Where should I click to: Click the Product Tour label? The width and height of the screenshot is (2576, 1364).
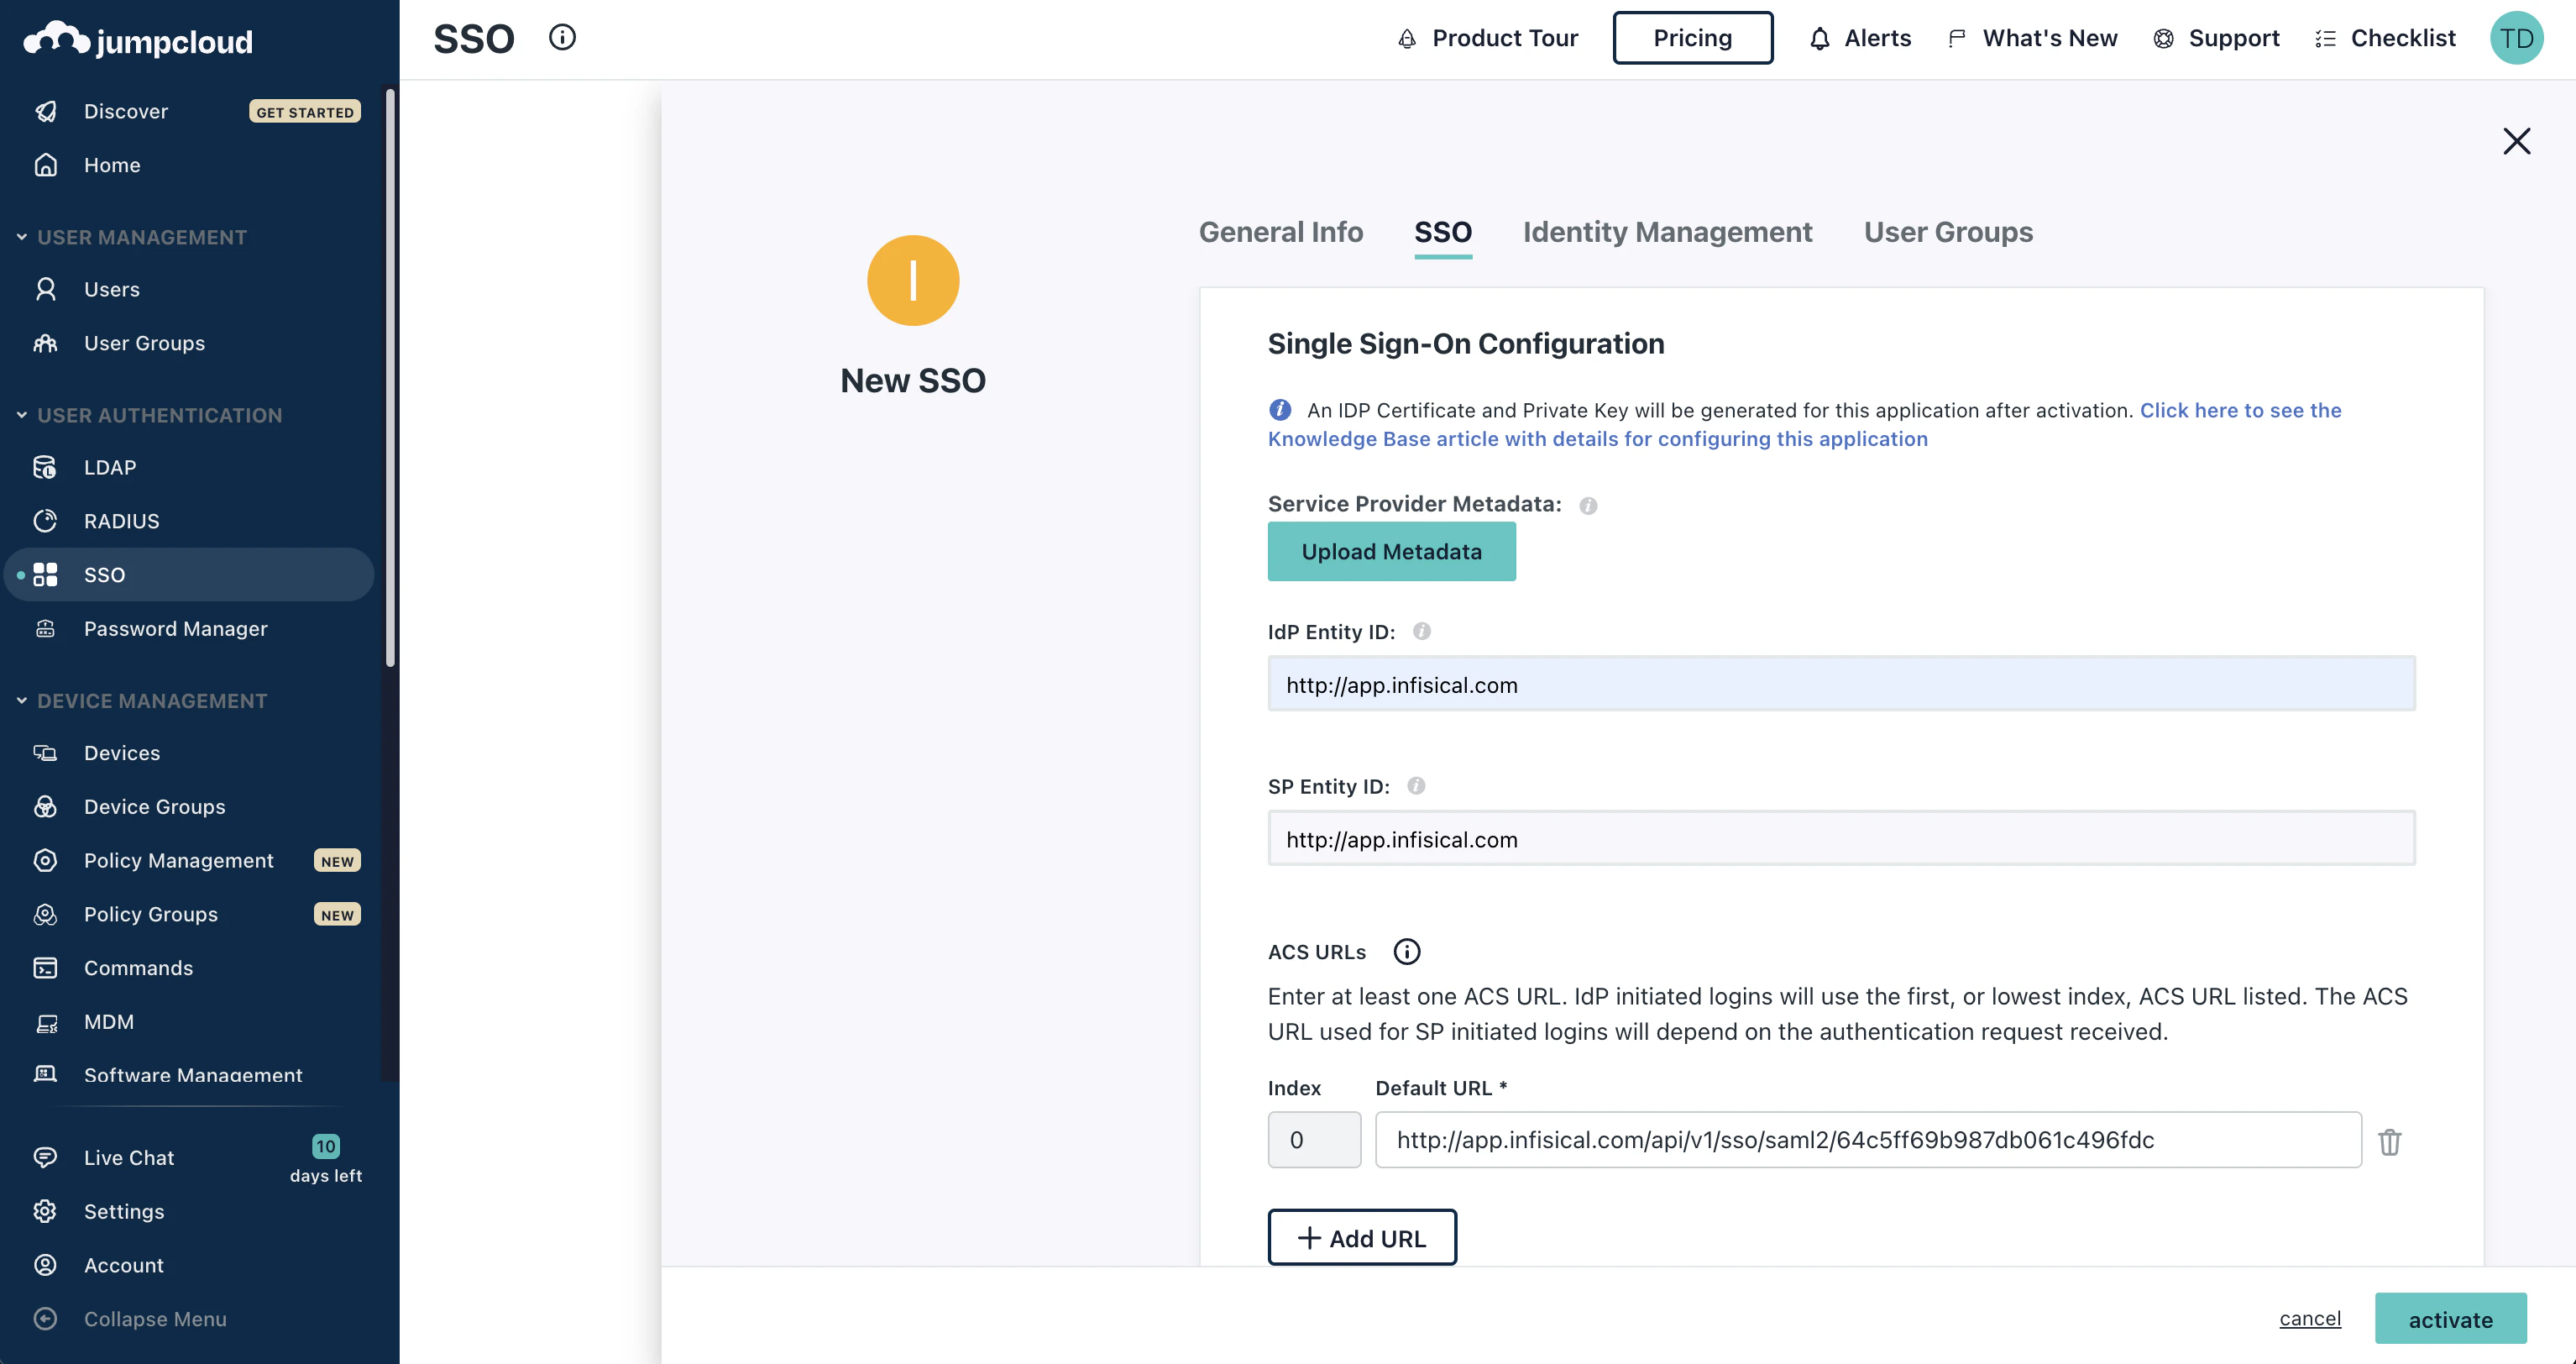pos(1505,39)
